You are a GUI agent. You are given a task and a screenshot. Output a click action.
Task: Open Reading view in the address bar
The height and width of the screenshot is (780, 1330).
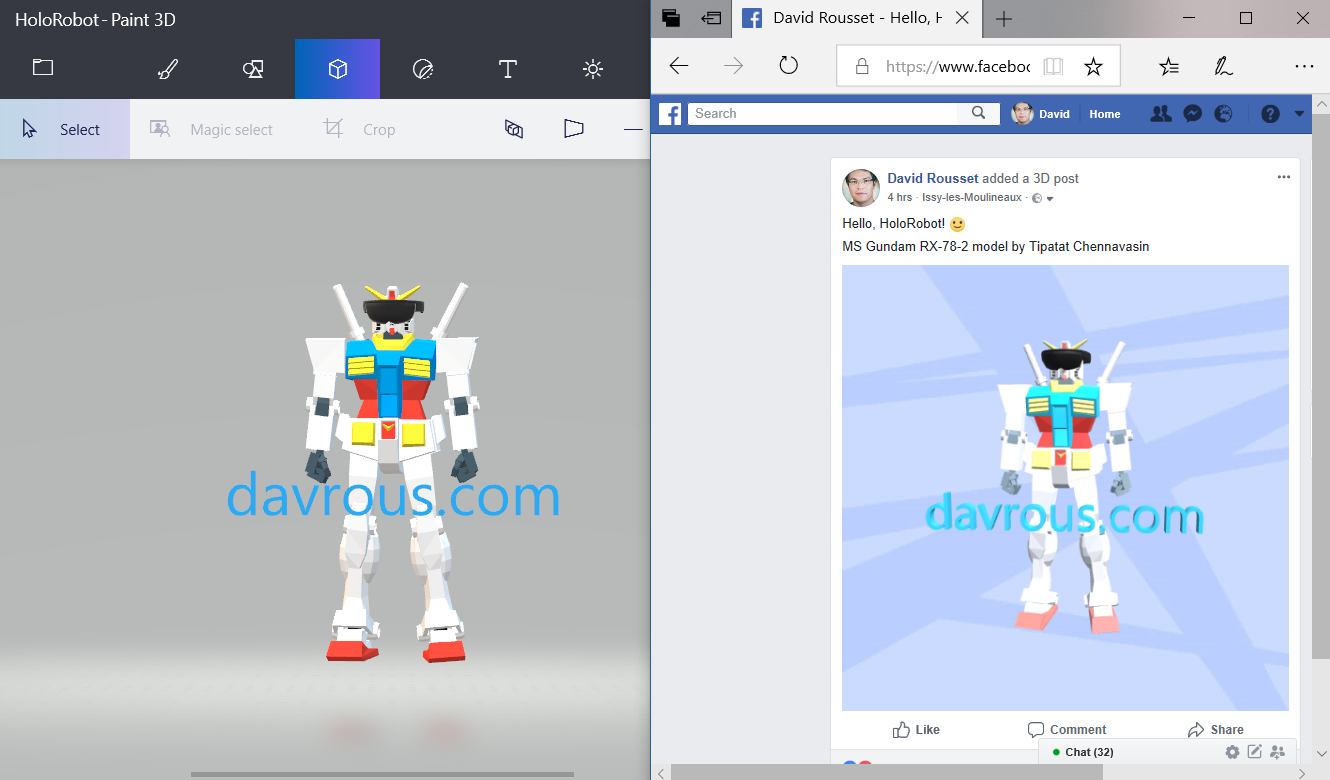point(1052,66)
